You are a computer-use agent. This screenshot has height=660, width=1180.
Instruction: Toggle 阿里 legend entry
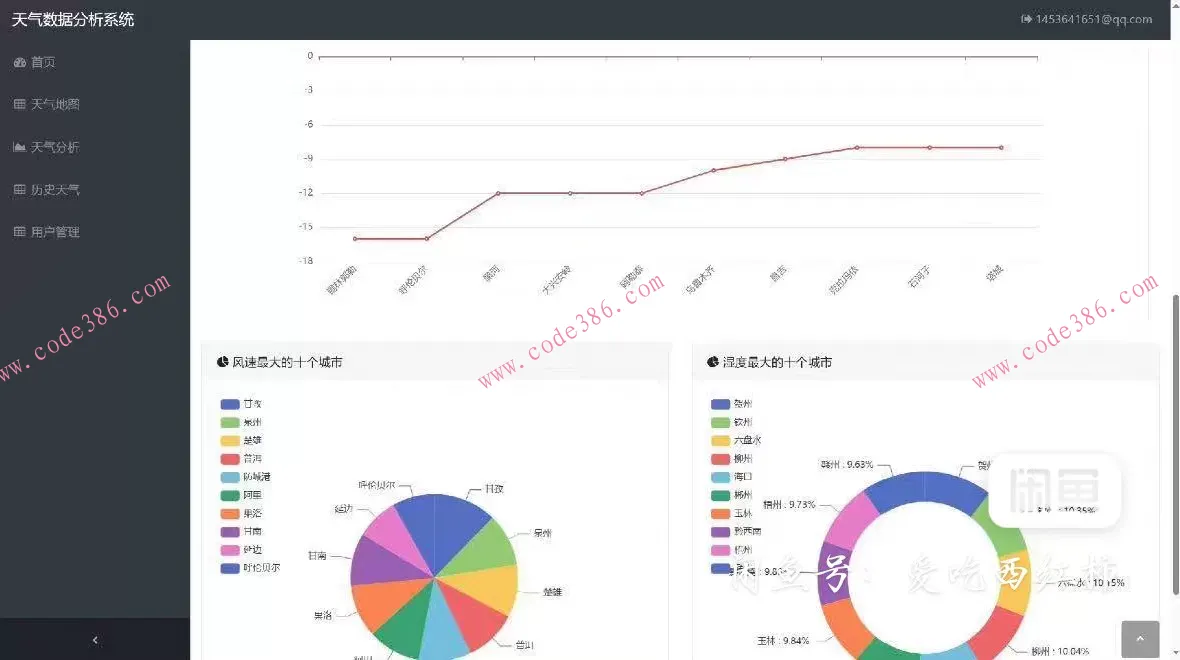[x=241, y=495]
